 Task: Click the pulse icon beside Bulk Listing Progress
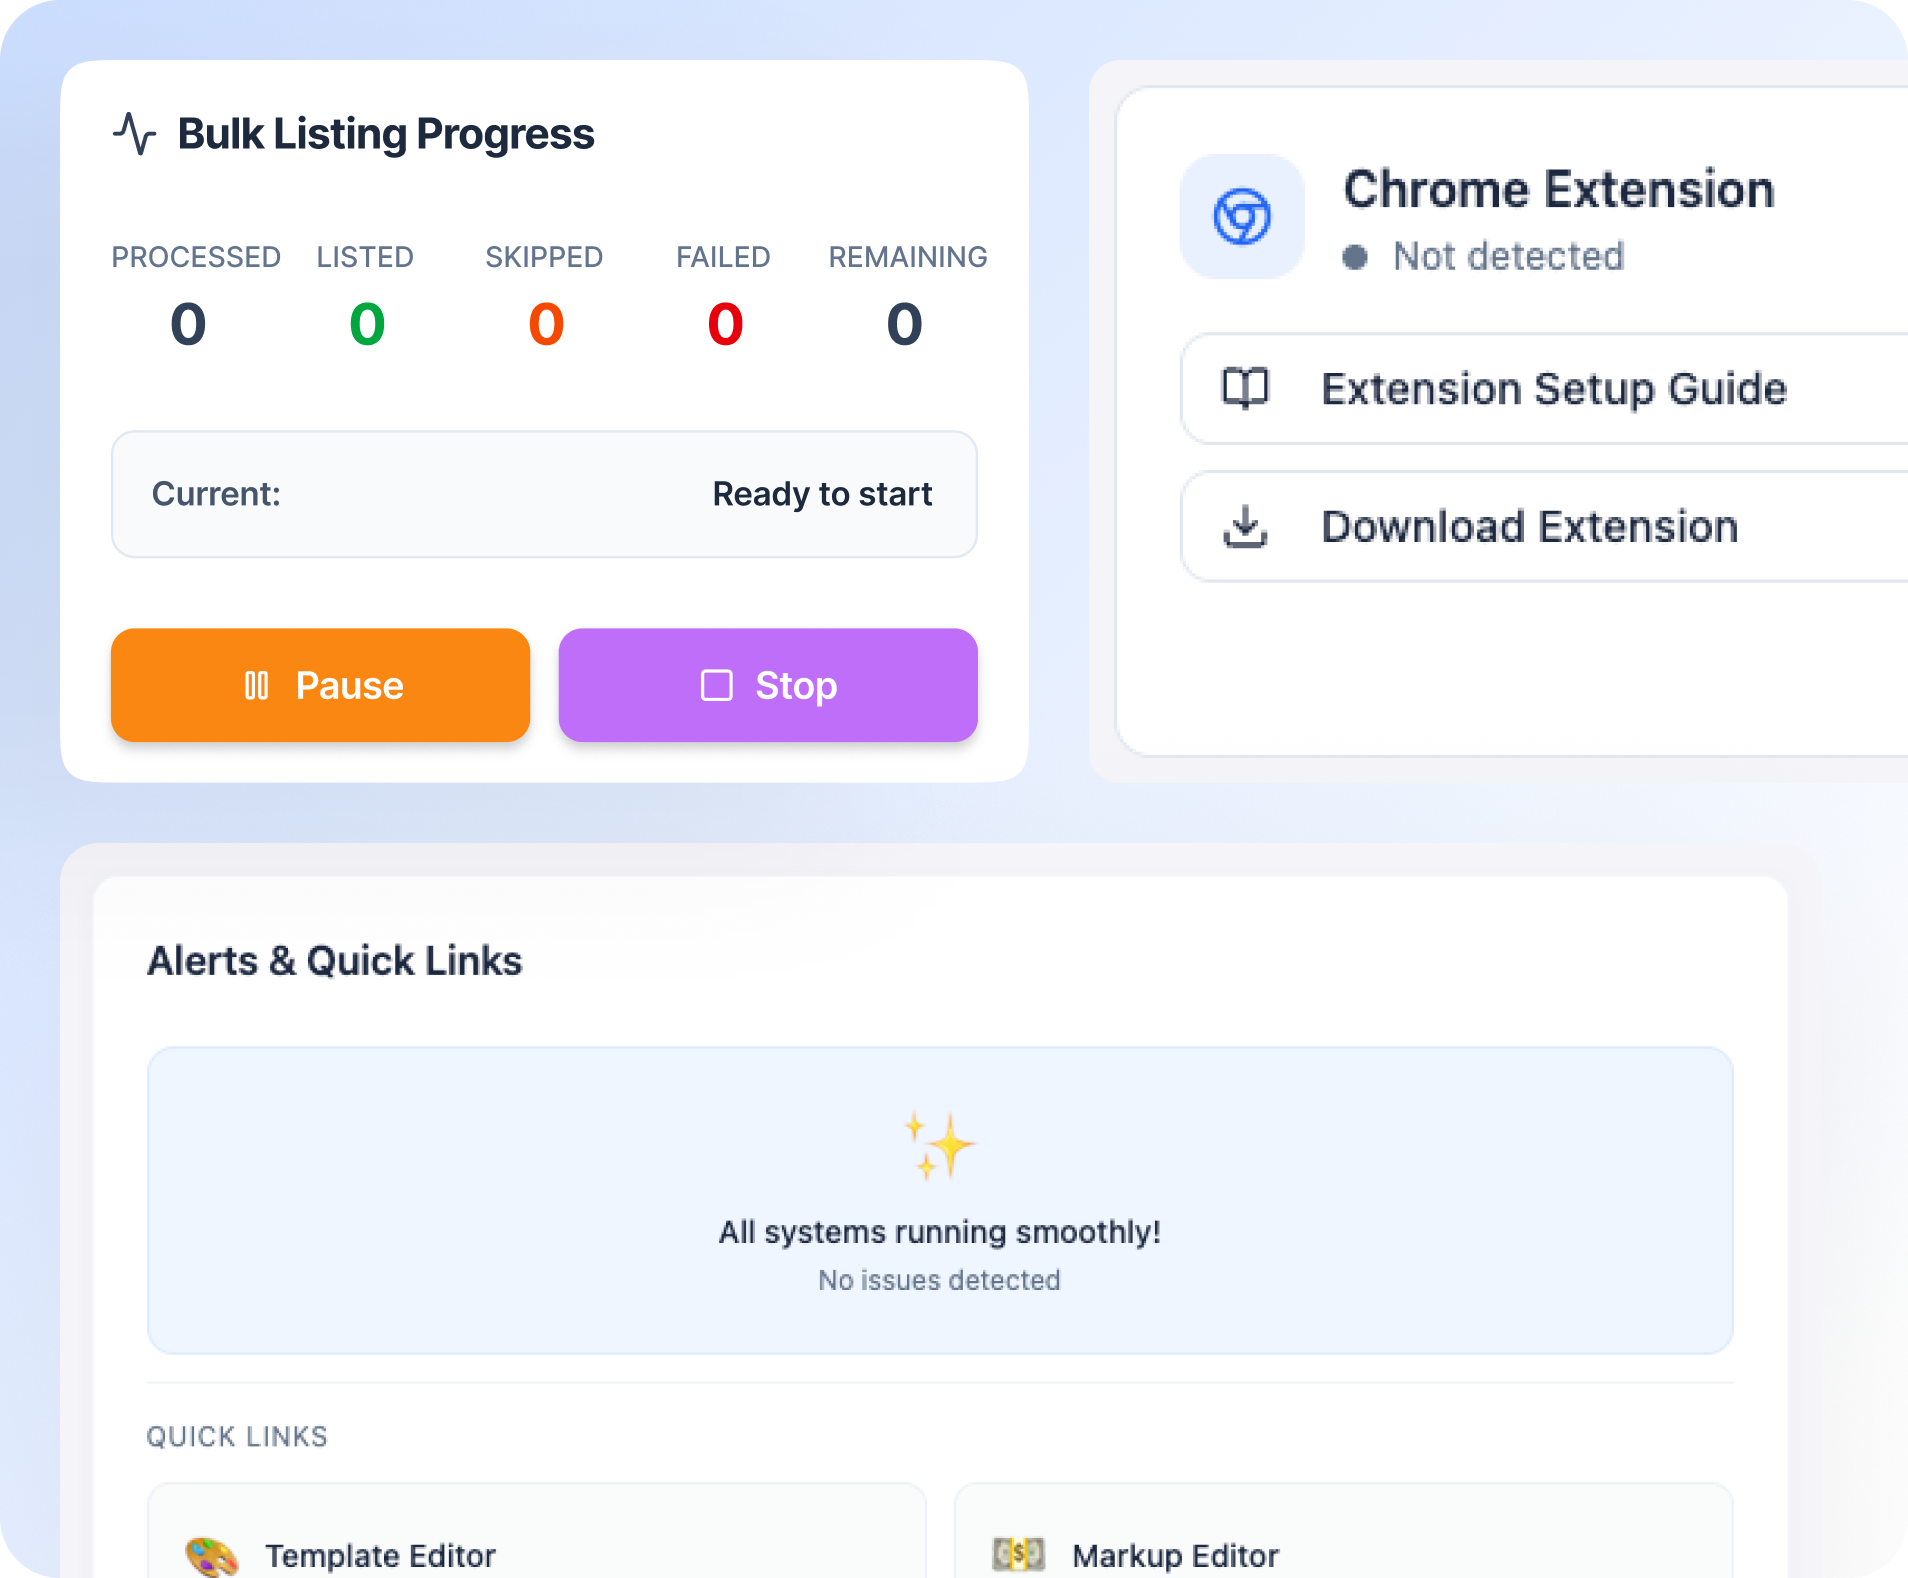(x=134, y=134)
